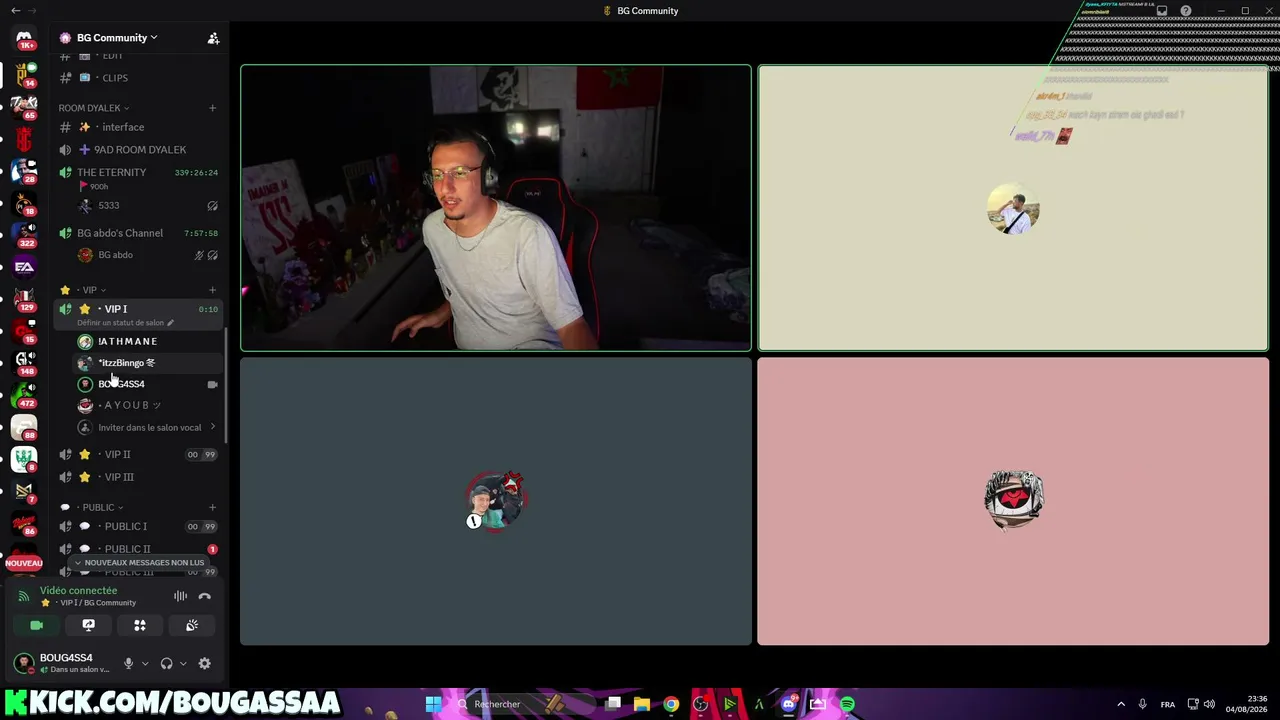Open the interface text channel
This screenshot has width=1280, height=720.
pos(138,127)
